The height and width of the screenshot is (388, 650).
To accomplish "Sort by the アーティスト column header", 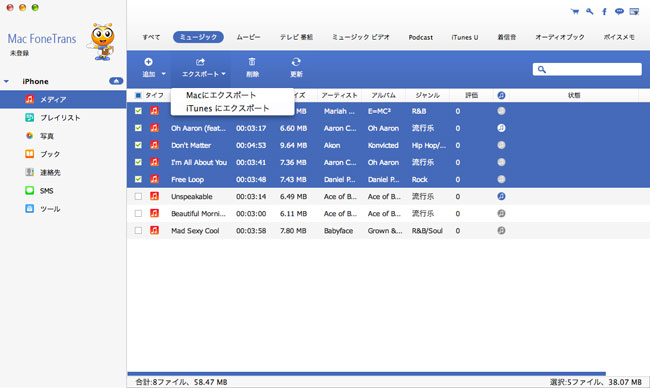I will tap(340, 95).
